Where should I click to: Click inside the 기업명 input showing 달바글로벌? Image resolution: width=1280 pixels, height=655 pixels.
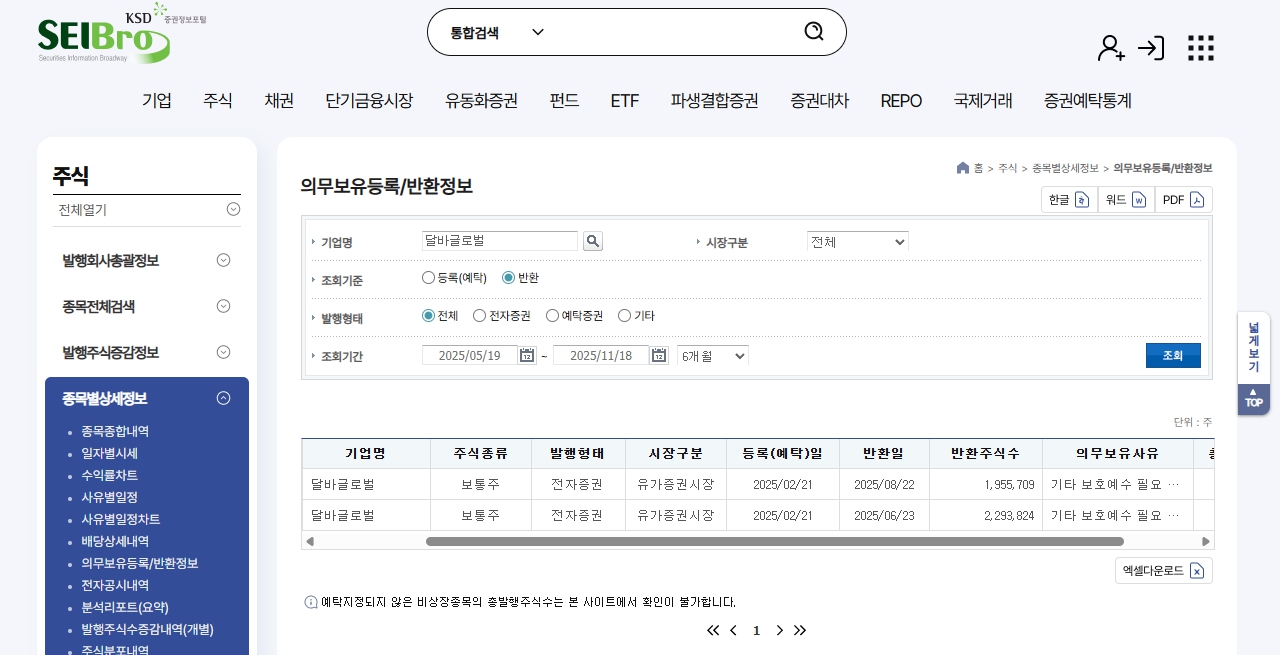pyautogui.click(x=498, y=241)
